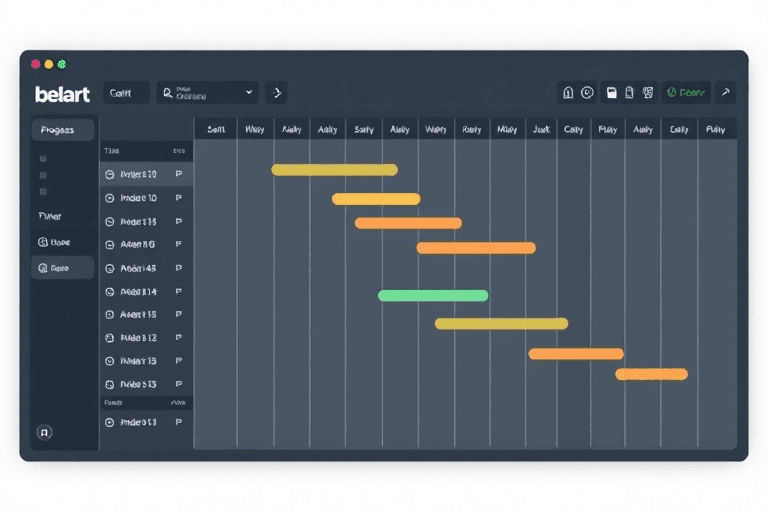
Task: Select the green task bar in the Gantt chart
Action: pyautogui.click(x=433, y=296)
